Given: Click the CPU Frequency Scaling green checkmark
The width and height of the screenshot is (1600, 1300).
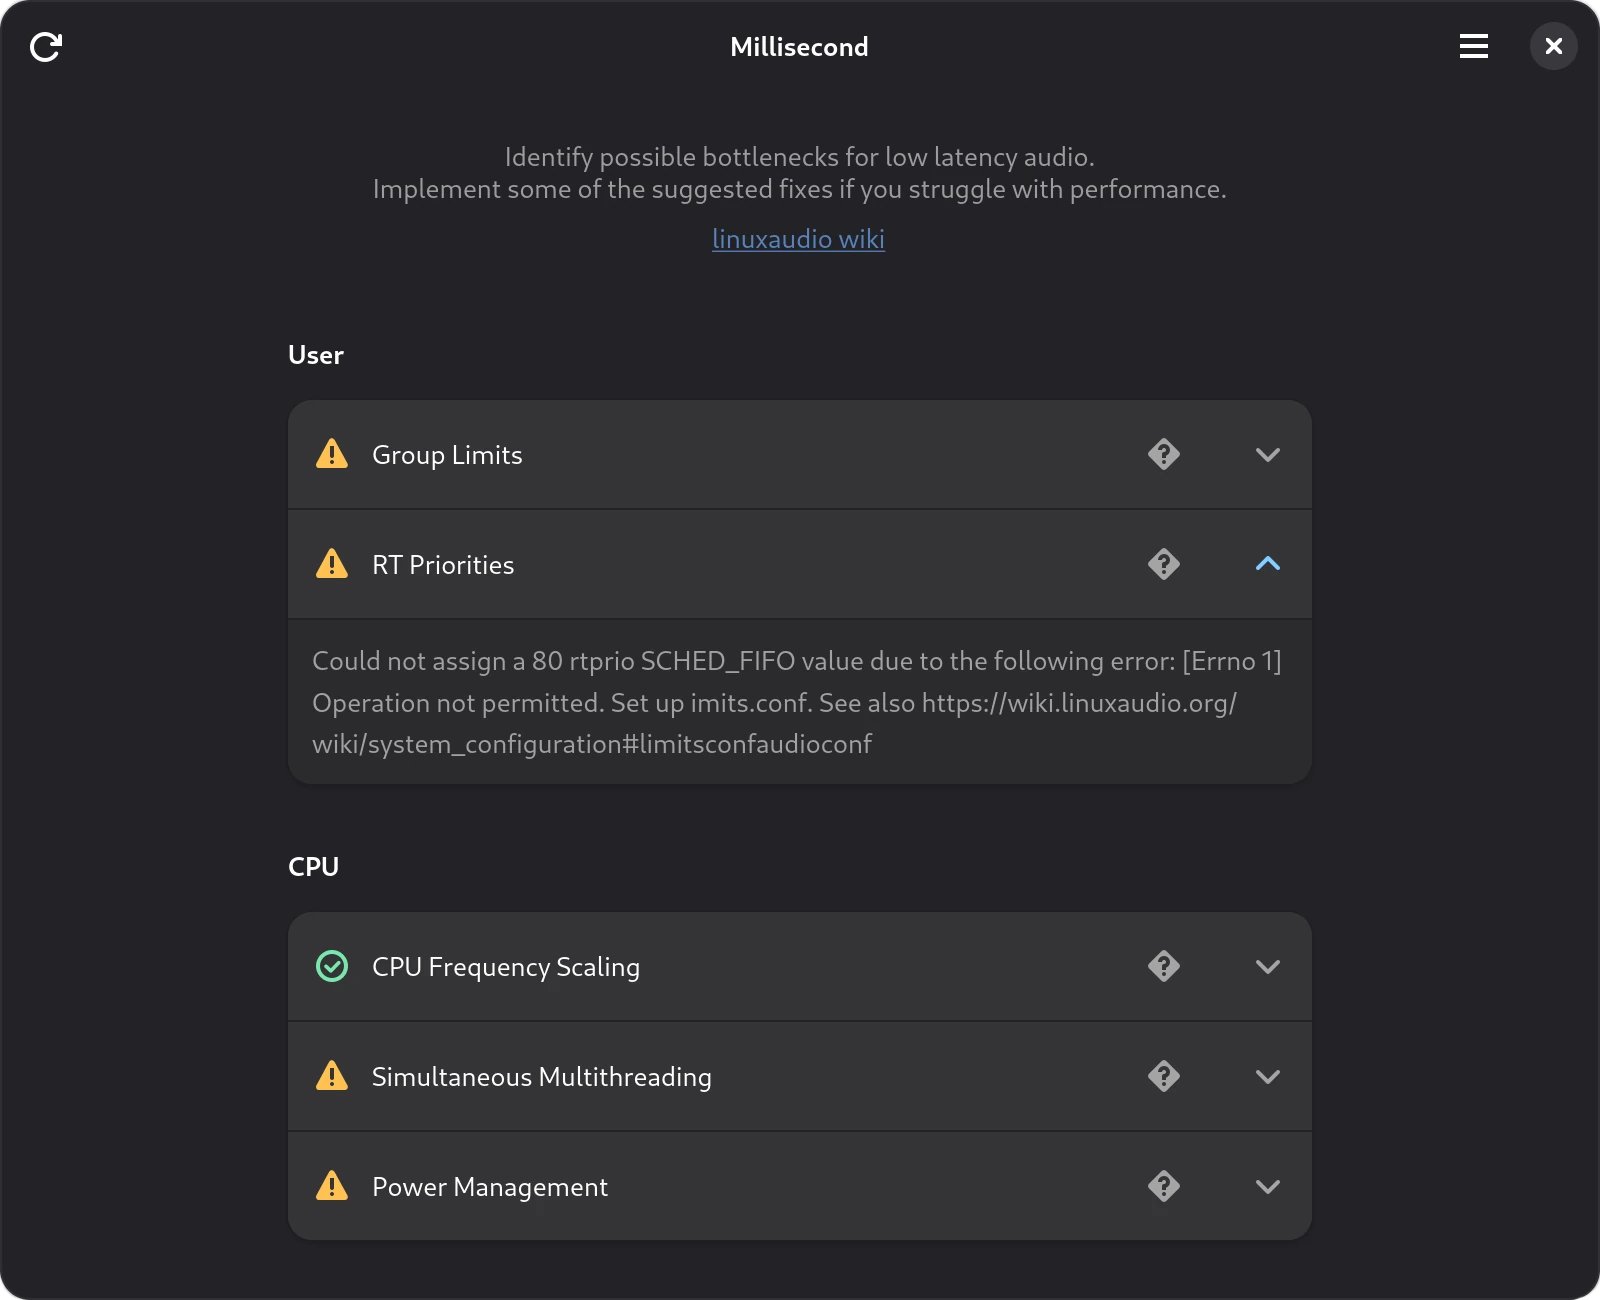Looking at the screenshot, I should tap(332, 966).
